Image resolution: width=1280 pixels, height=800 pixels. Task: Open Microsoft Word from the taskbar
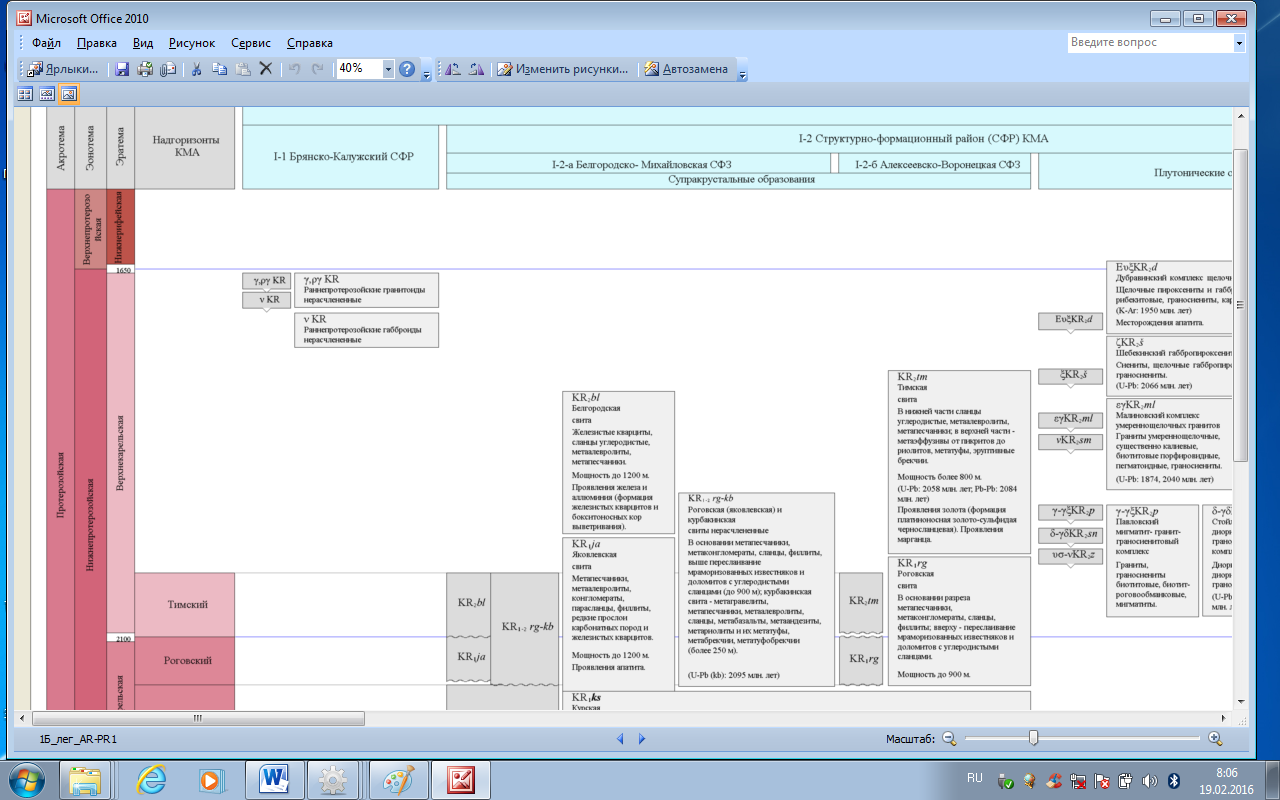[274, 778]
